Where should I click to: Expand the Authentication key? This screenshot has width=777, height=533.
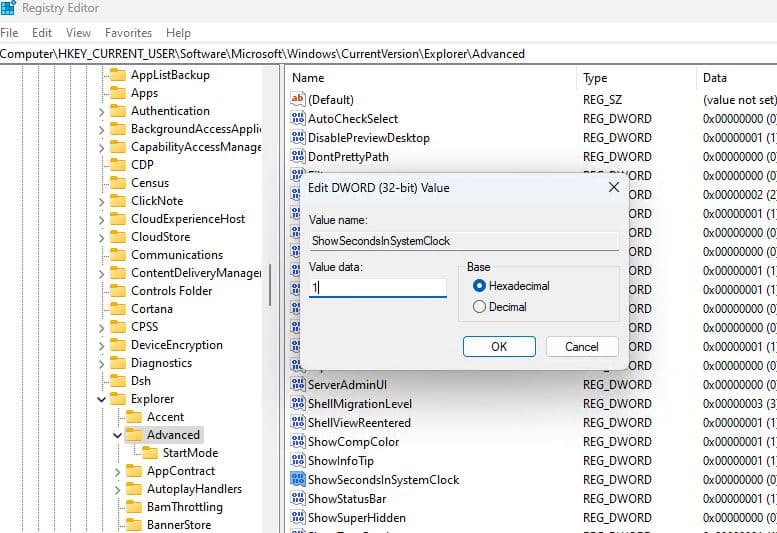tap(102, 112)
